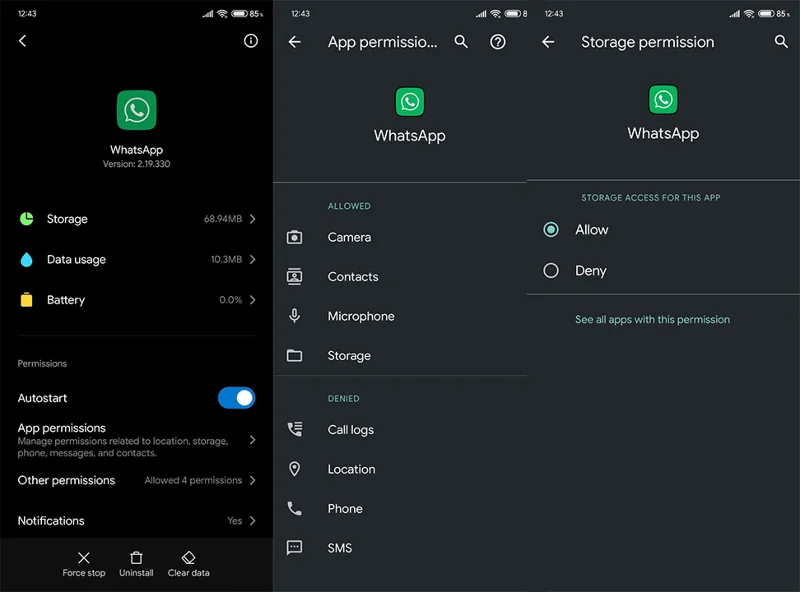Open SMS permission entry
800x592 pixels.
point(400,548)
